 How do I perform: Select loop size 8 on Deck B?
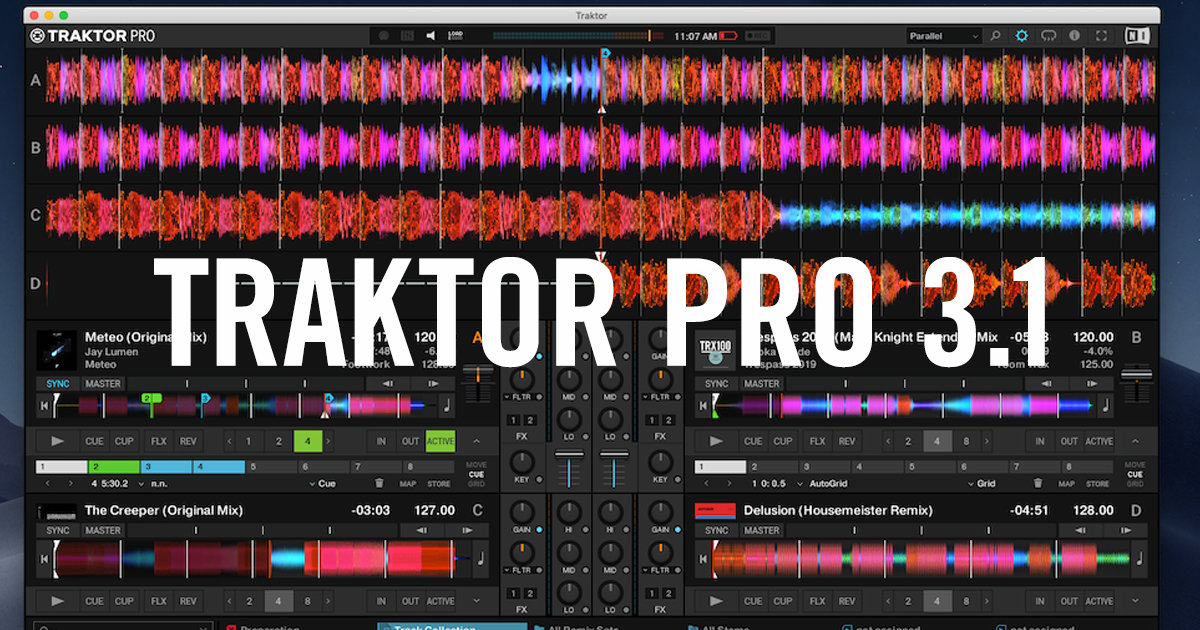point(966,441)
